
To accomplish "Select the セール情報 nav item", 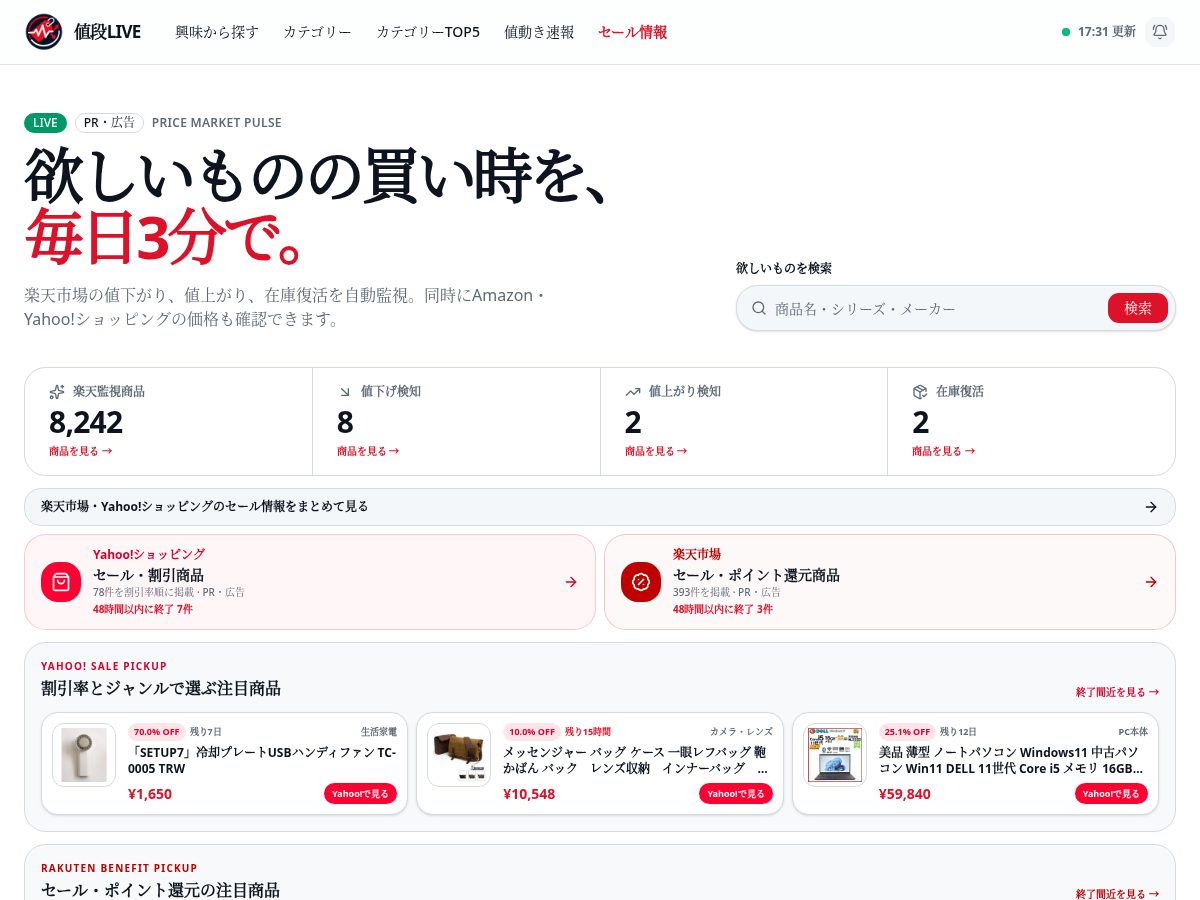I will 632,32.
